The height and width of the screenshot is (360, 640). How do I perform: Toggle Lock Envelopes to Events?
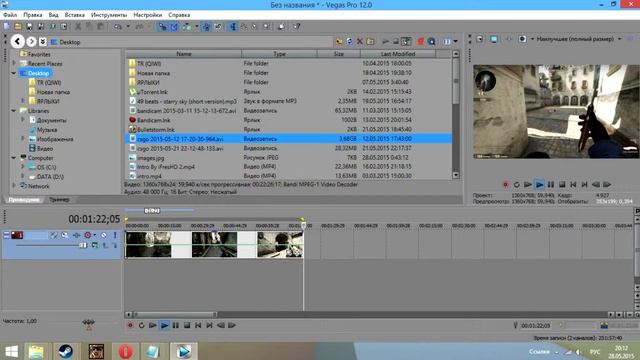(x=207, y=27)
